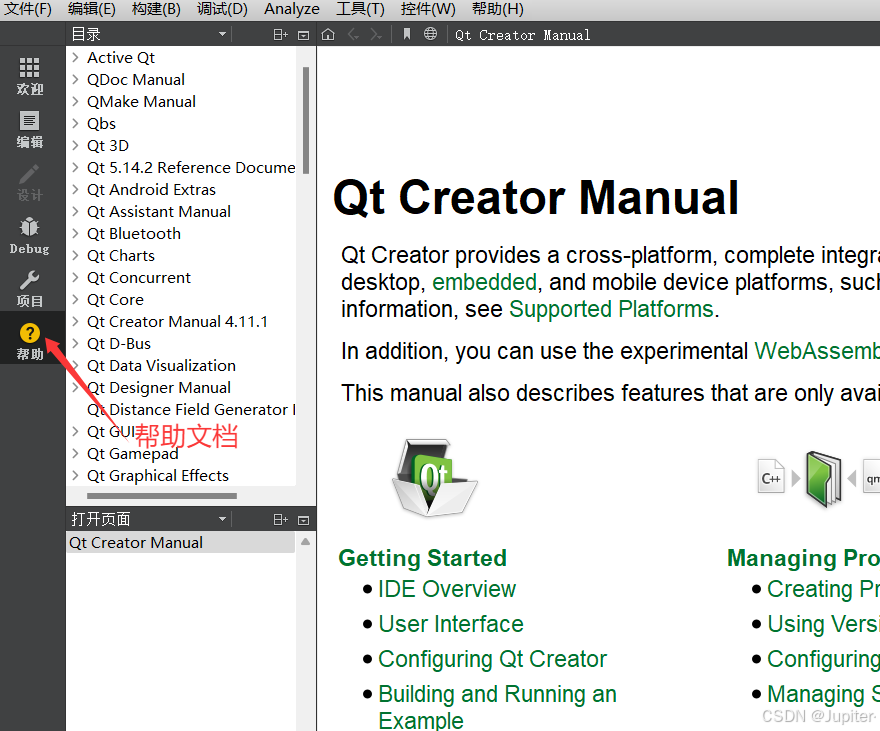
Task: Click the open pages scroll-up arrow
Action: [305, 542]
